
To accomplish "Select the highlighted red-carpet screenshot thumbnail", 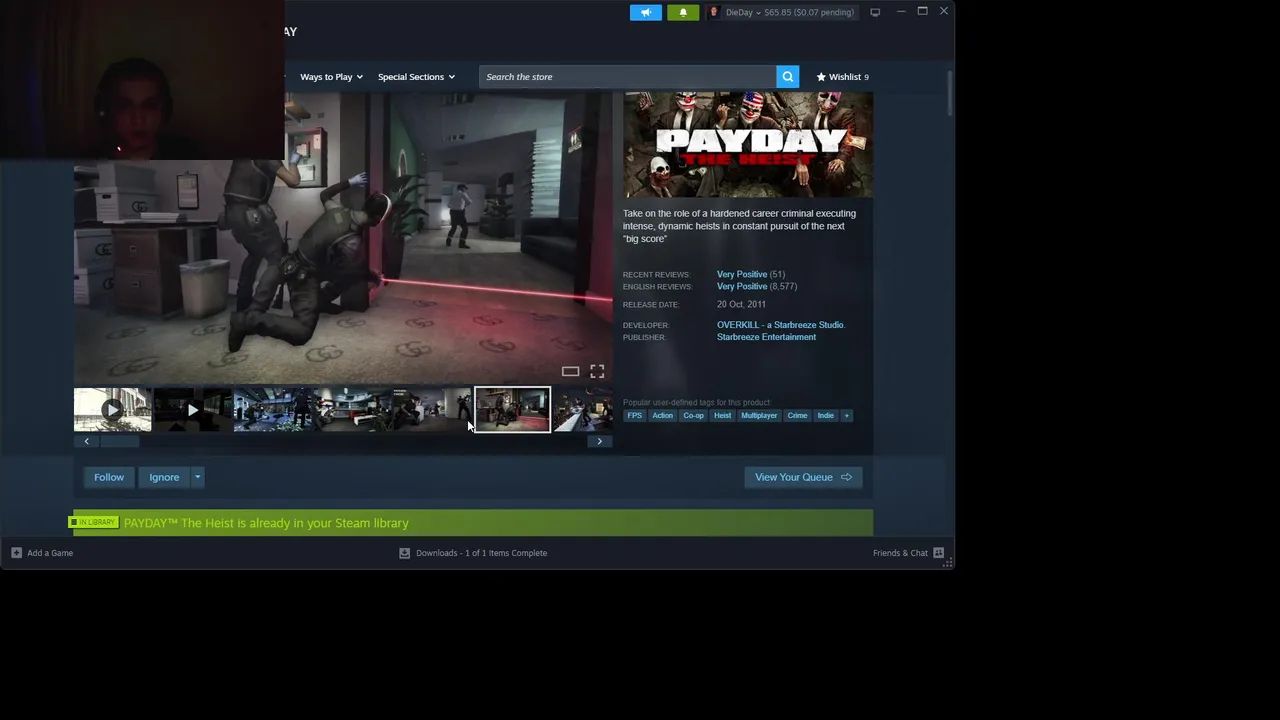I will pos(512,410).
